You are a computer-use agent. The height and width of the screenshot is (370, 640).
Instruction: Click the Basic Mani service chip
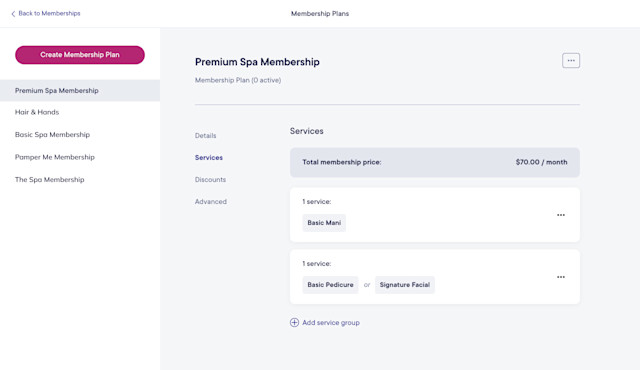click(x=324, y=223)
